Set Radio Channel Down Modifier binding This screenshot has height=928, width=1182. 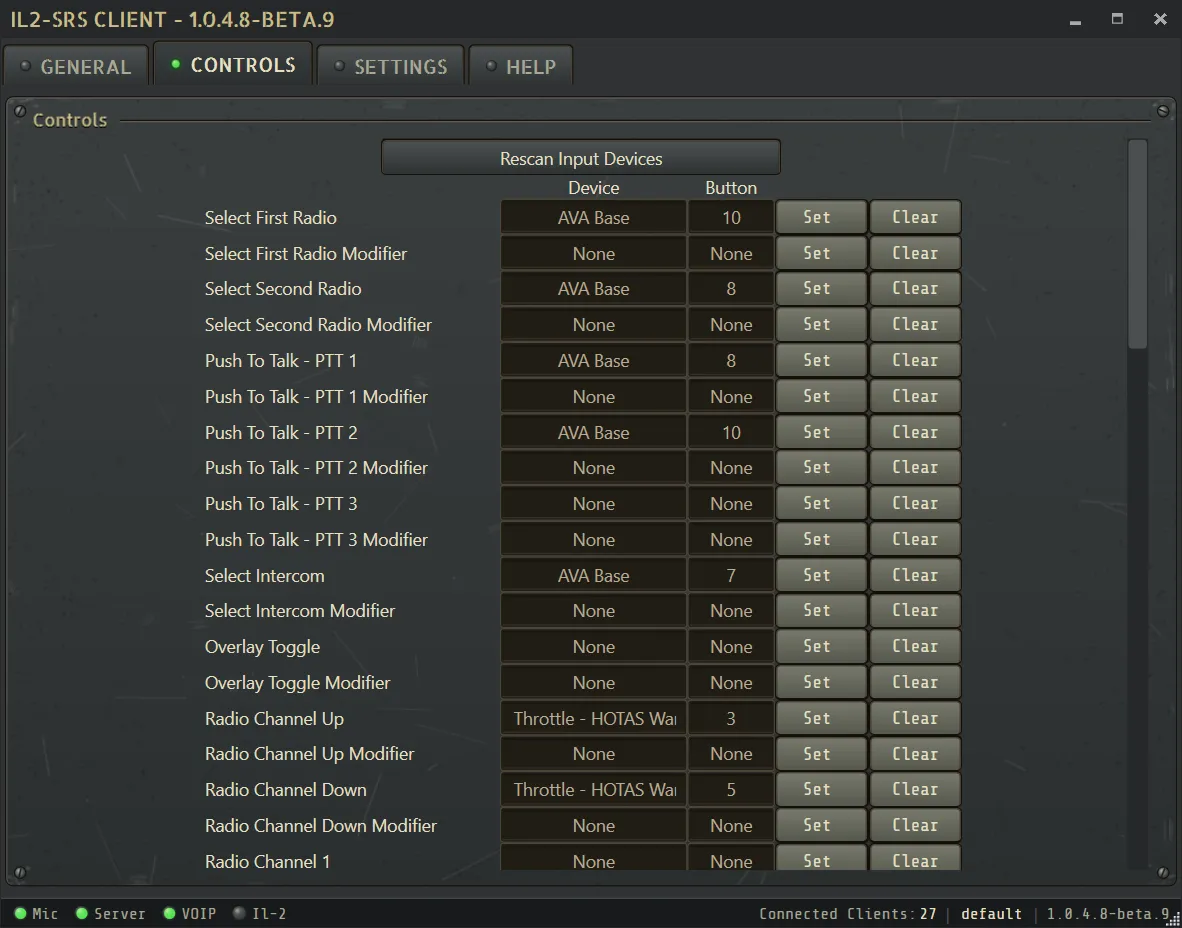pyautogui.click(x=821, y=826)
